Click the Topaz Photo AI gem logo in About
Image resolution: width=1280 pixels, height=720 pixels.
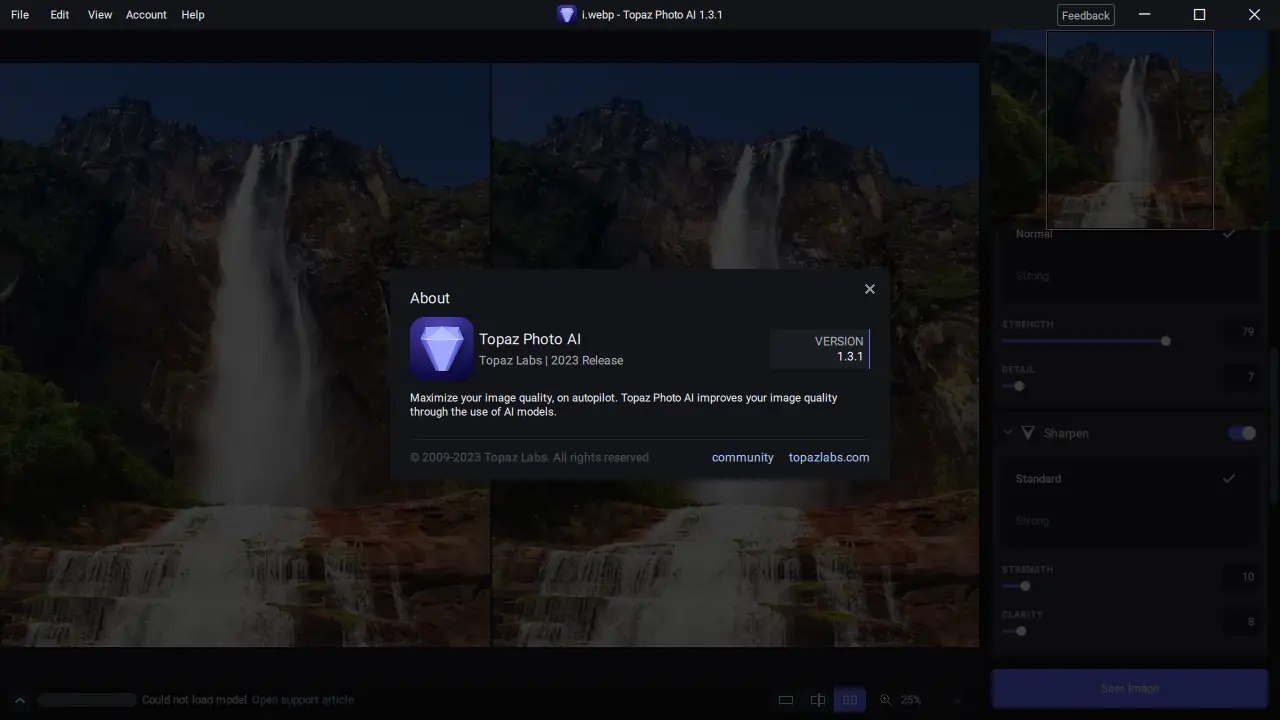click(x=442, y=349)
